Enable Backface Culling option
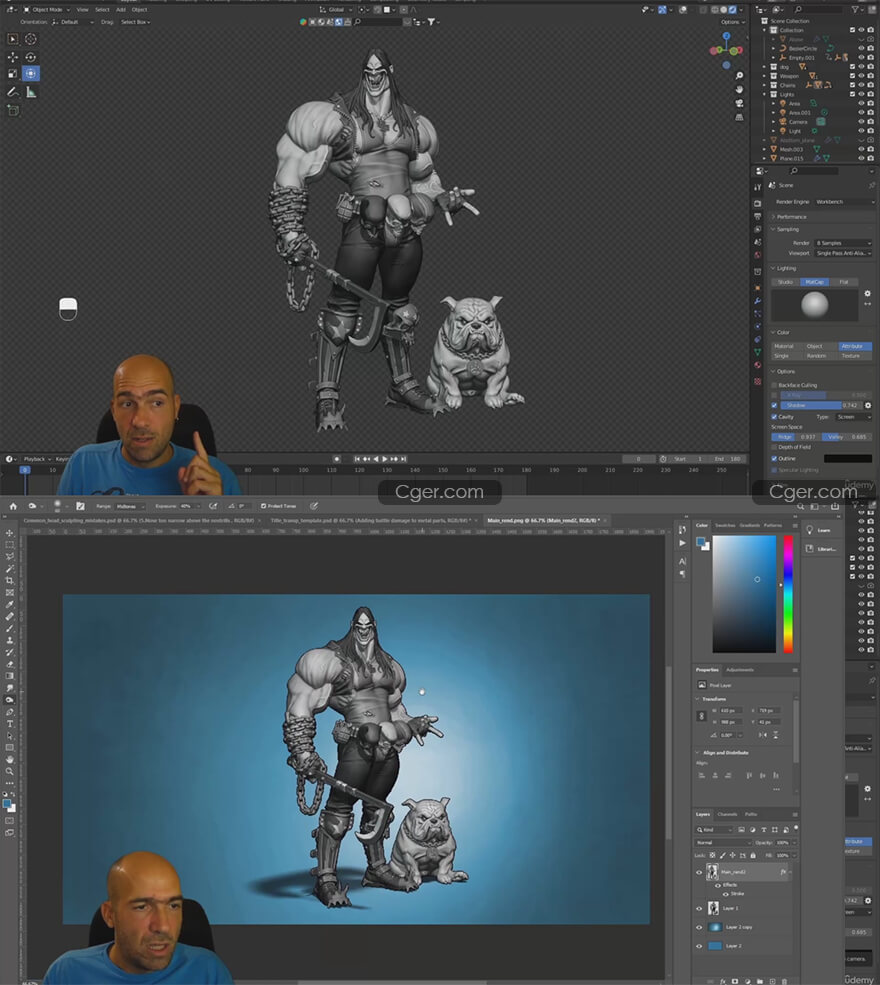The image size is (880, 985). pos(774,385)
